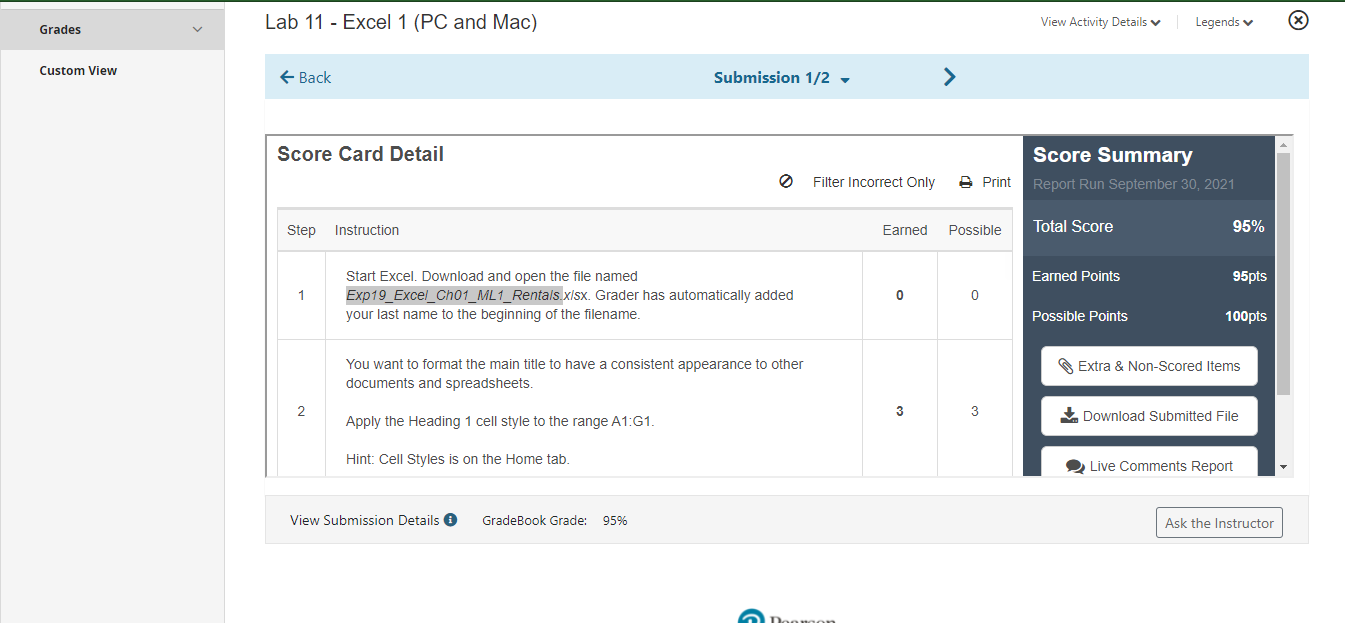Image resolution: width=1345 pixels, height=623 pixels.
Task: Click the Earned column header
Action: [x=905, y=230]
